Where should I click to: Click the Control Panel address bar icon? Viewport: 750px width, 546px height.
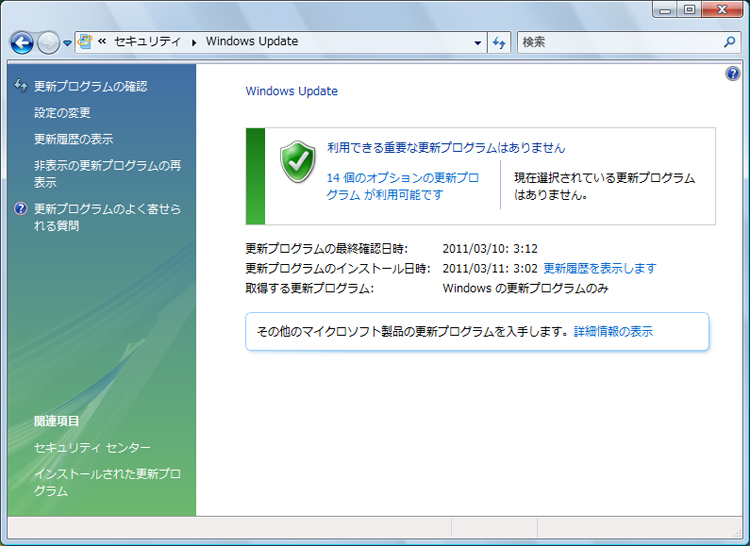point(85,42)
